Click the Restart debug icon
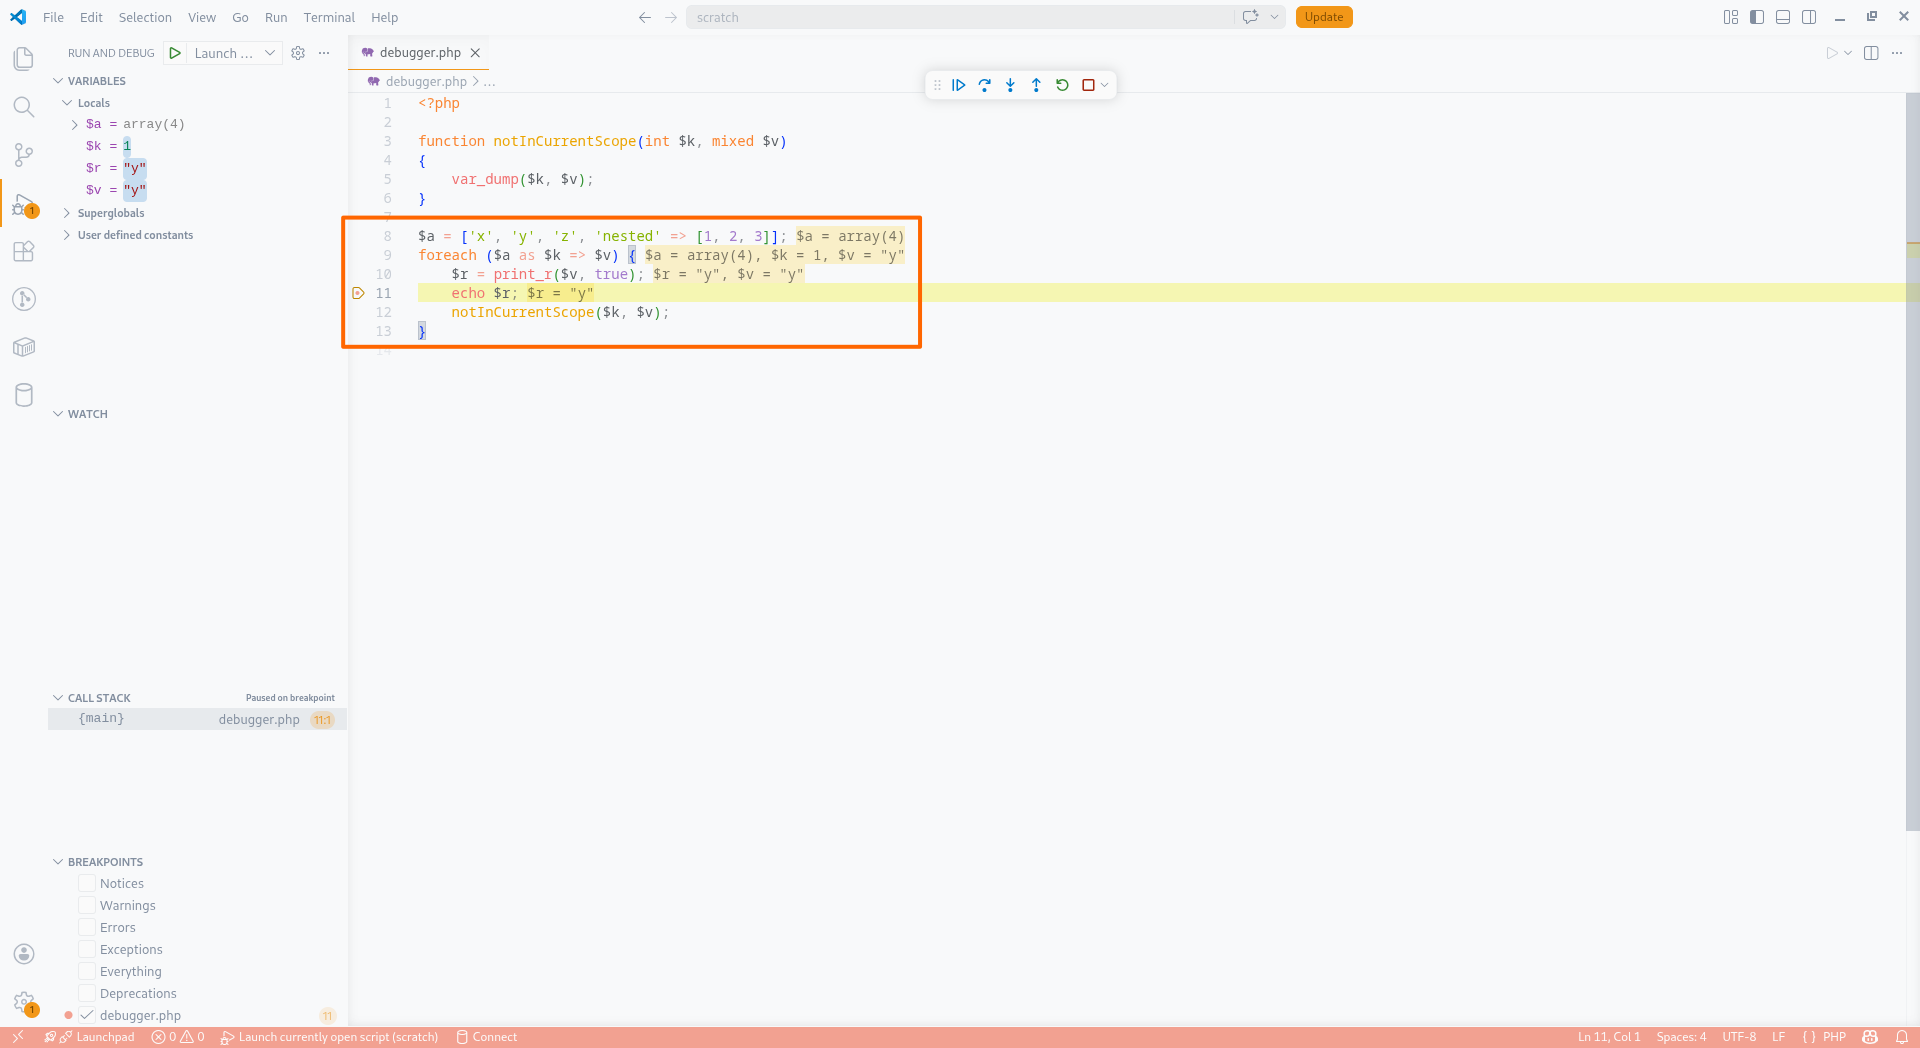This screenshot has width=1920, height=1048. [1063, 85]
